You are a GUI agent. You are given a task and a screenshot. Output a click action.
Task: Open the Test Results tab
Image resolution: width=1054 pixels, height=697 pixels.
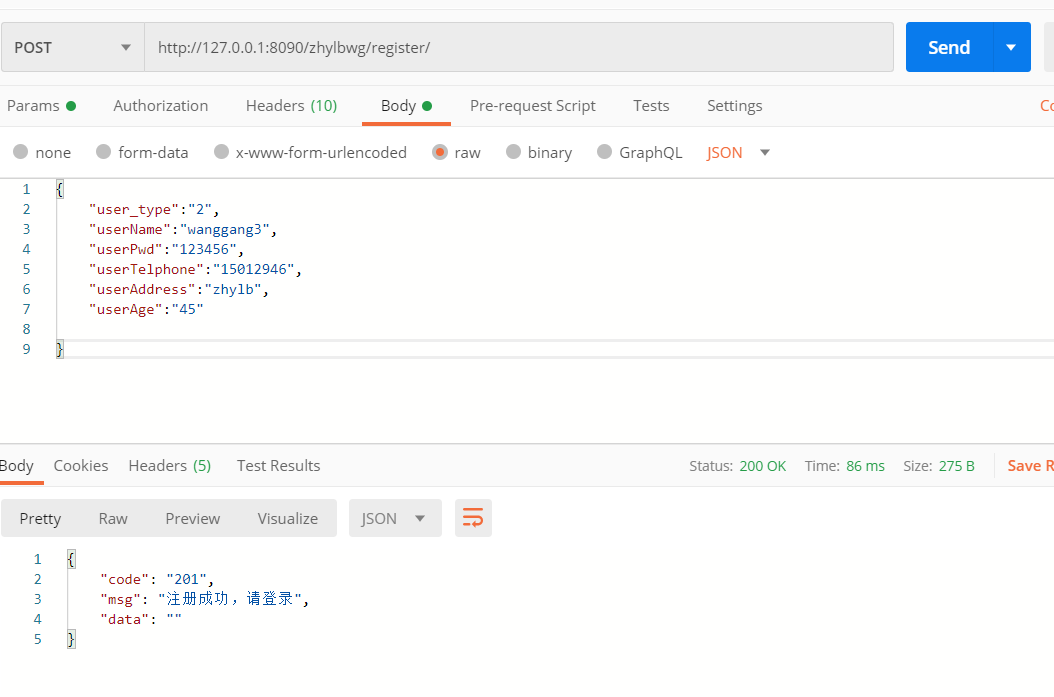click(x=278, y=465)
